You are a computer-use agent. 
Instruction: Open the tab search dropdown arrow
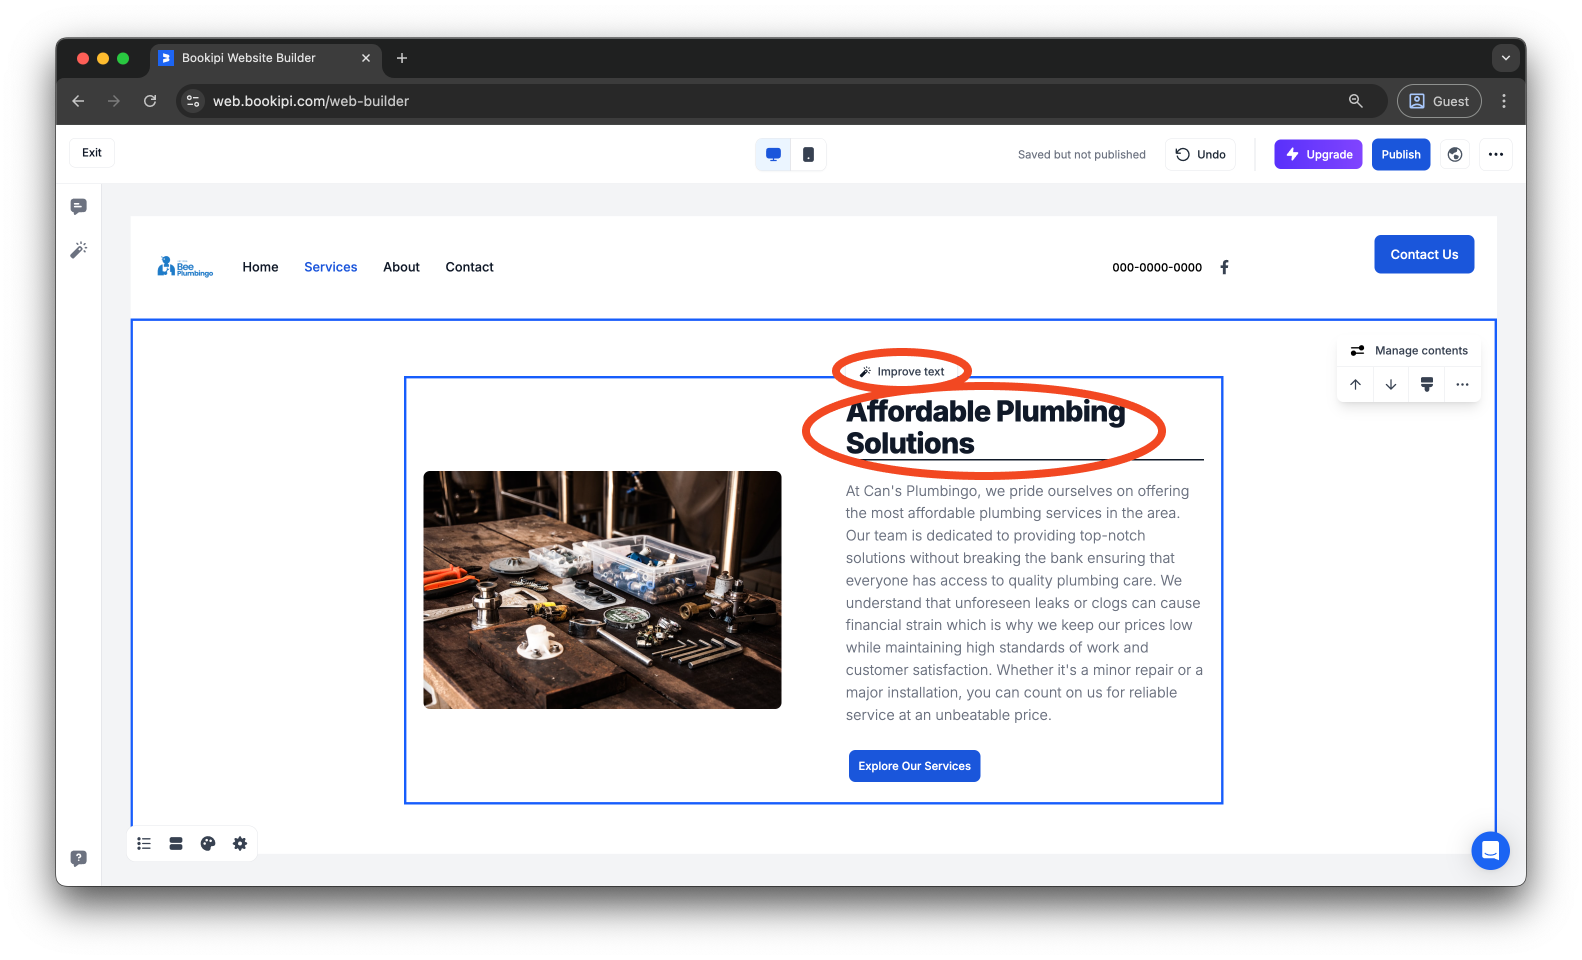[1506, 58]
